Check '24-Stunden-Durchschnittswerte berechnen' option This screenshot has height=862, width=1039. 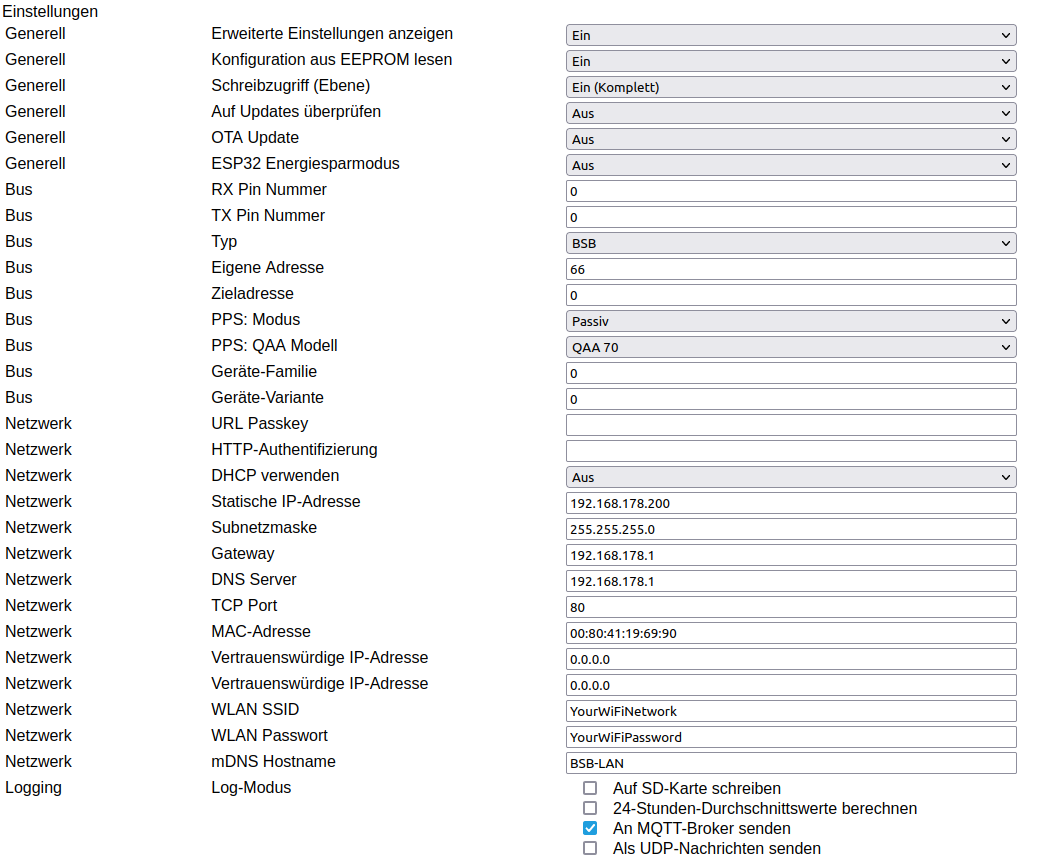tap(590, 808)
